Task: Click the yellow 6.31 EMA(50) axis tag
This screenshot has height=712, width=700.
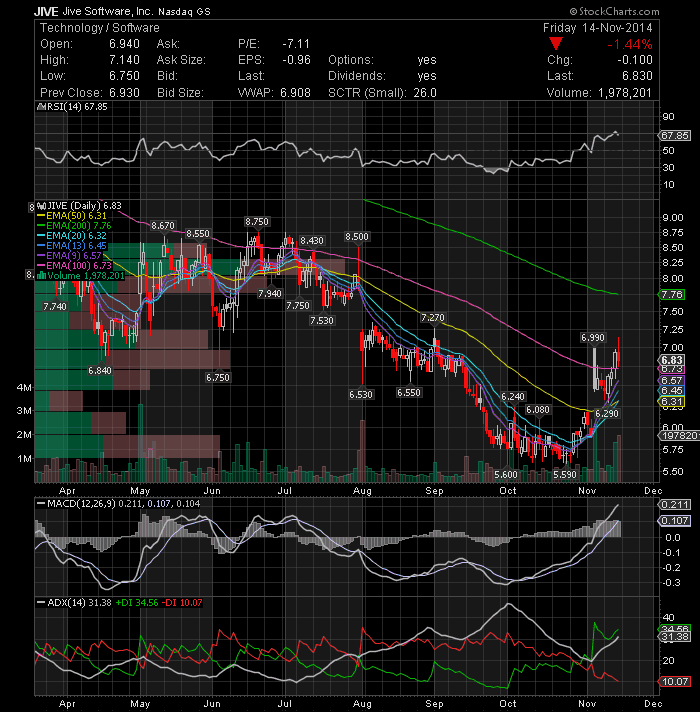Action: click(671, 401)
